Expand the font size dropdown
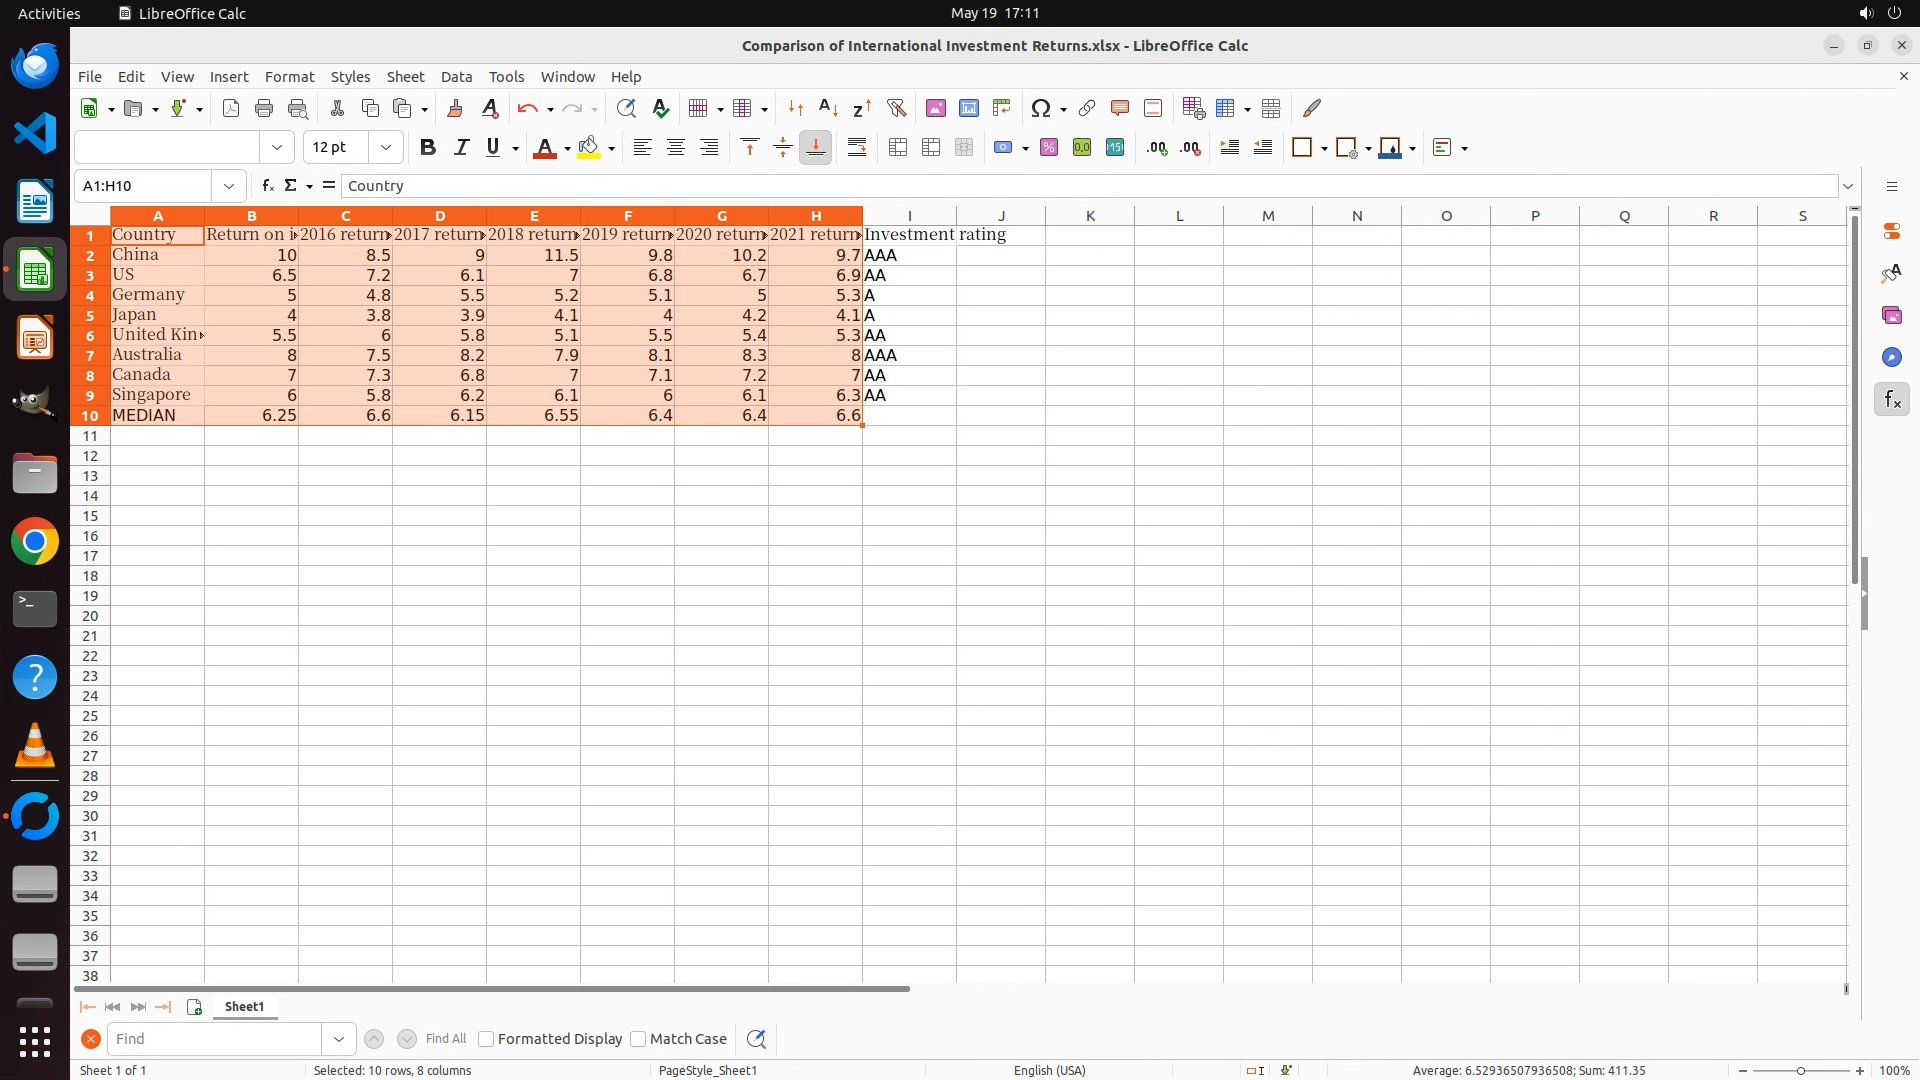The width and height of the screenshot is (1920, 1080). click(x=385, y=148)
